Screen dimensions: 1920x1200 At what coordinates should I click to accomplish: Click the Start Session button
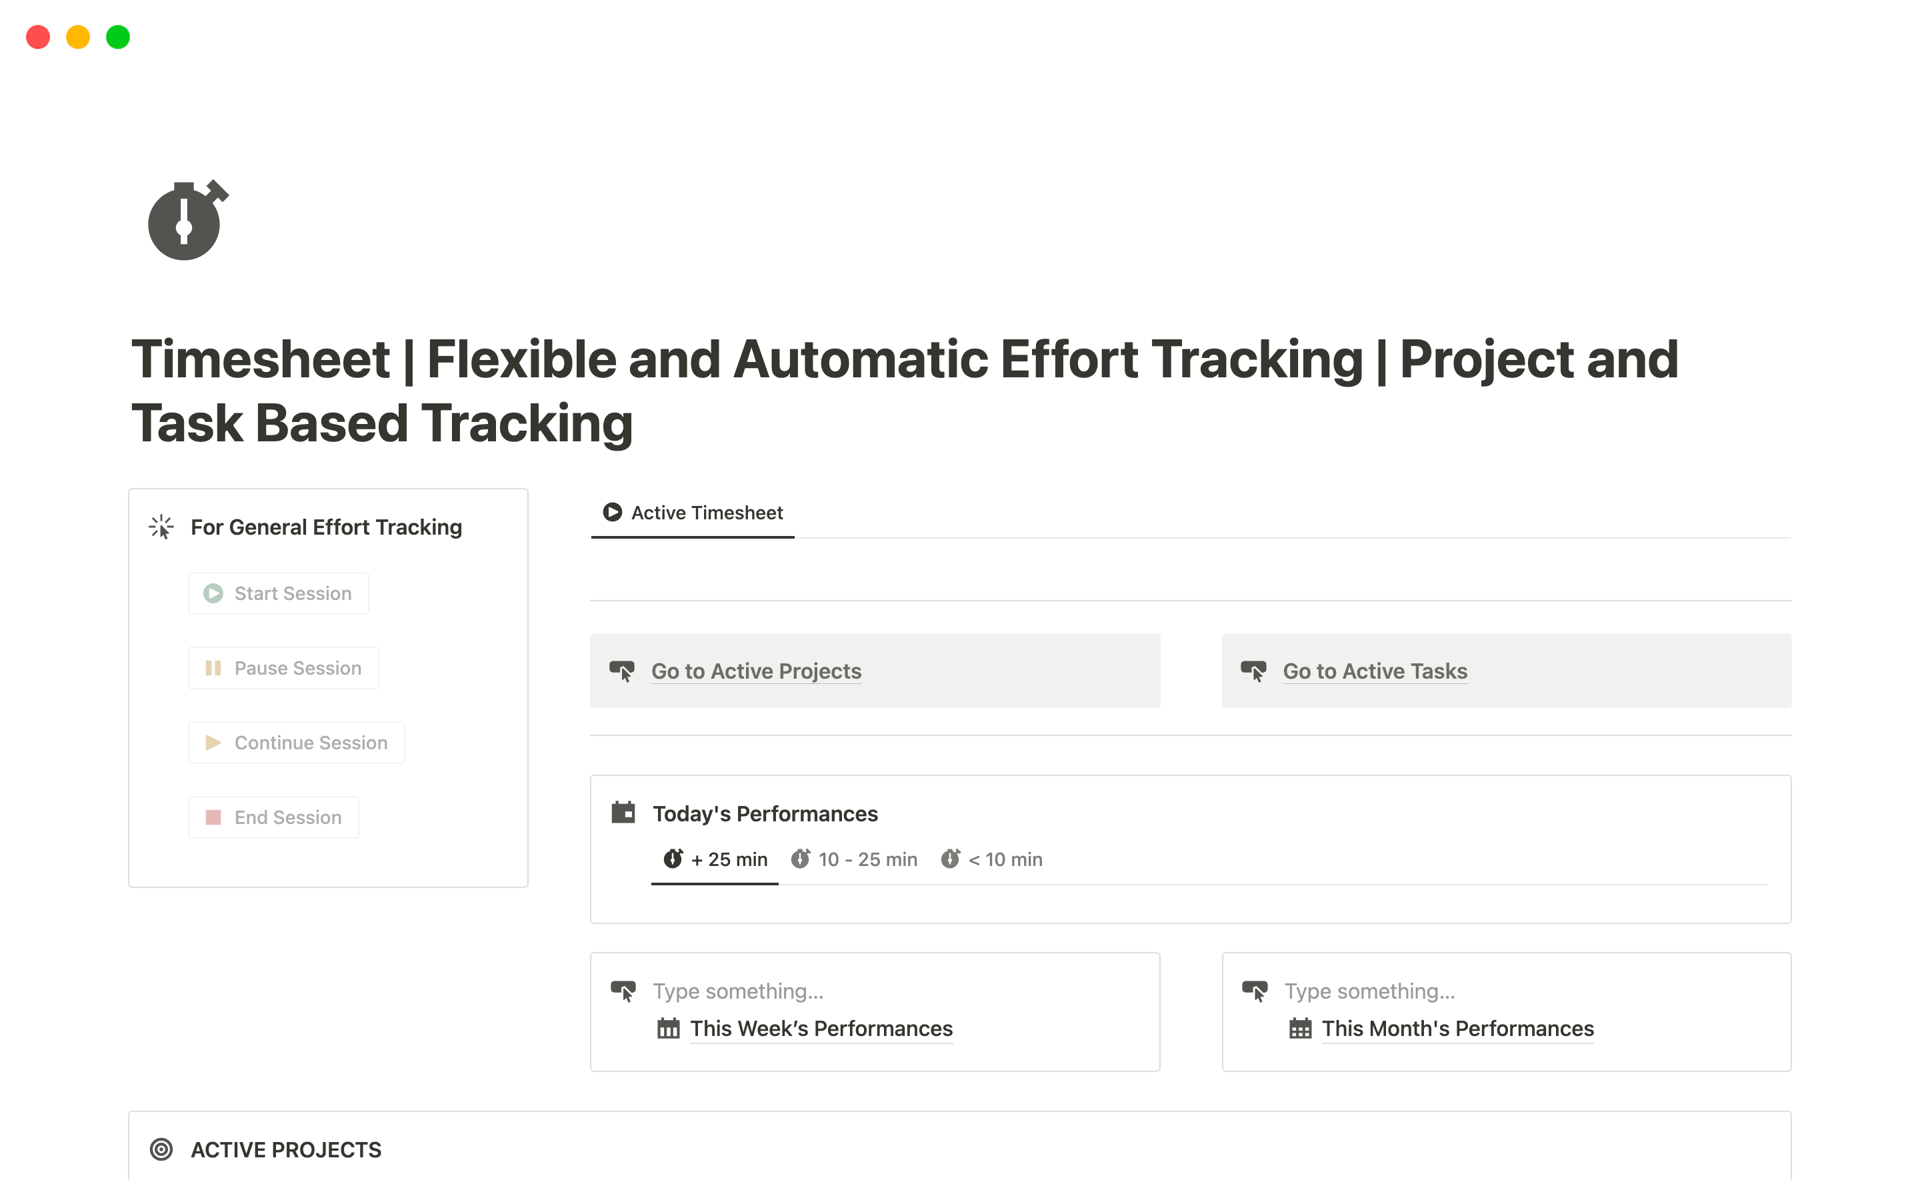[x=278, y=592]
